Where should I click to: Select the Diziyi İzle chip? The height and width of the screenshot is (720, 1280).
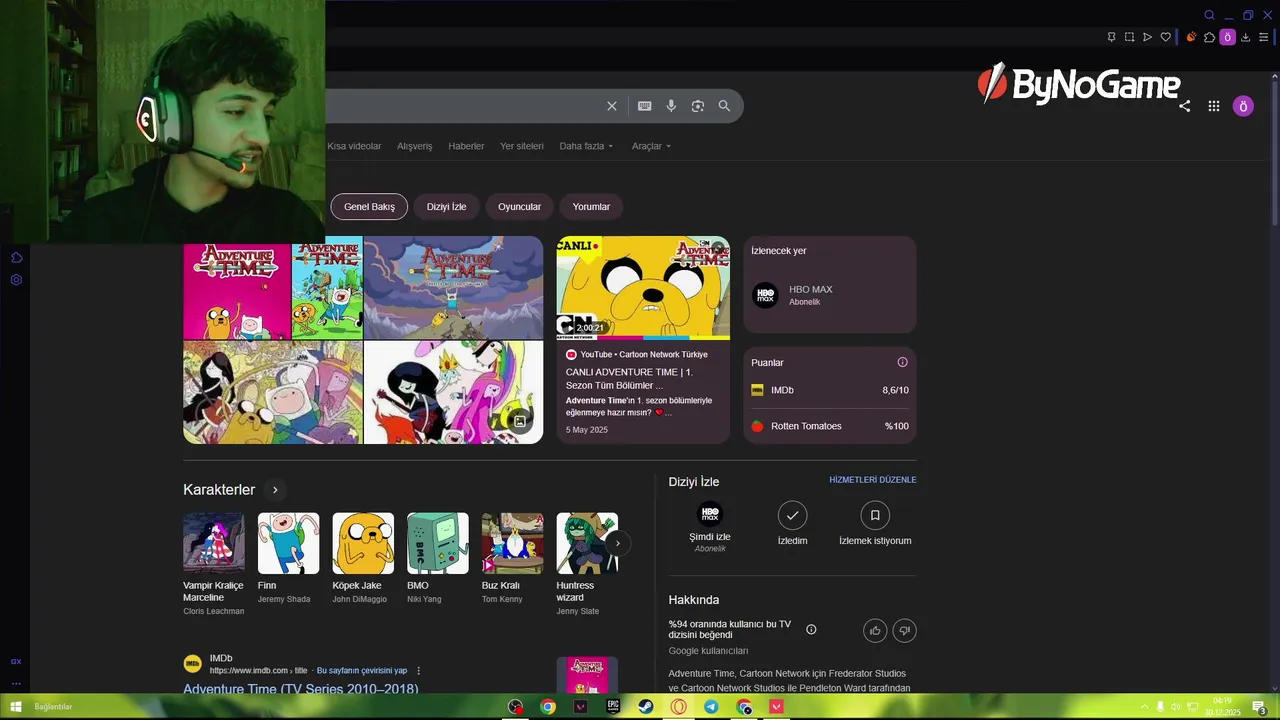point(447,207)
